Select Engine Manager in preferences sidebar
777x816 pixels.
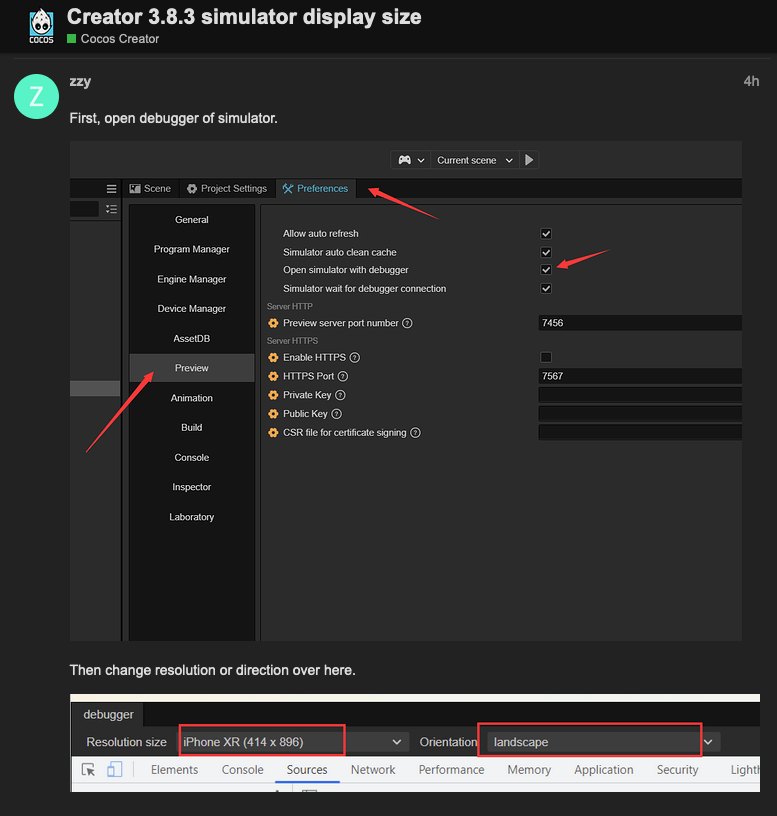point(192,279)
